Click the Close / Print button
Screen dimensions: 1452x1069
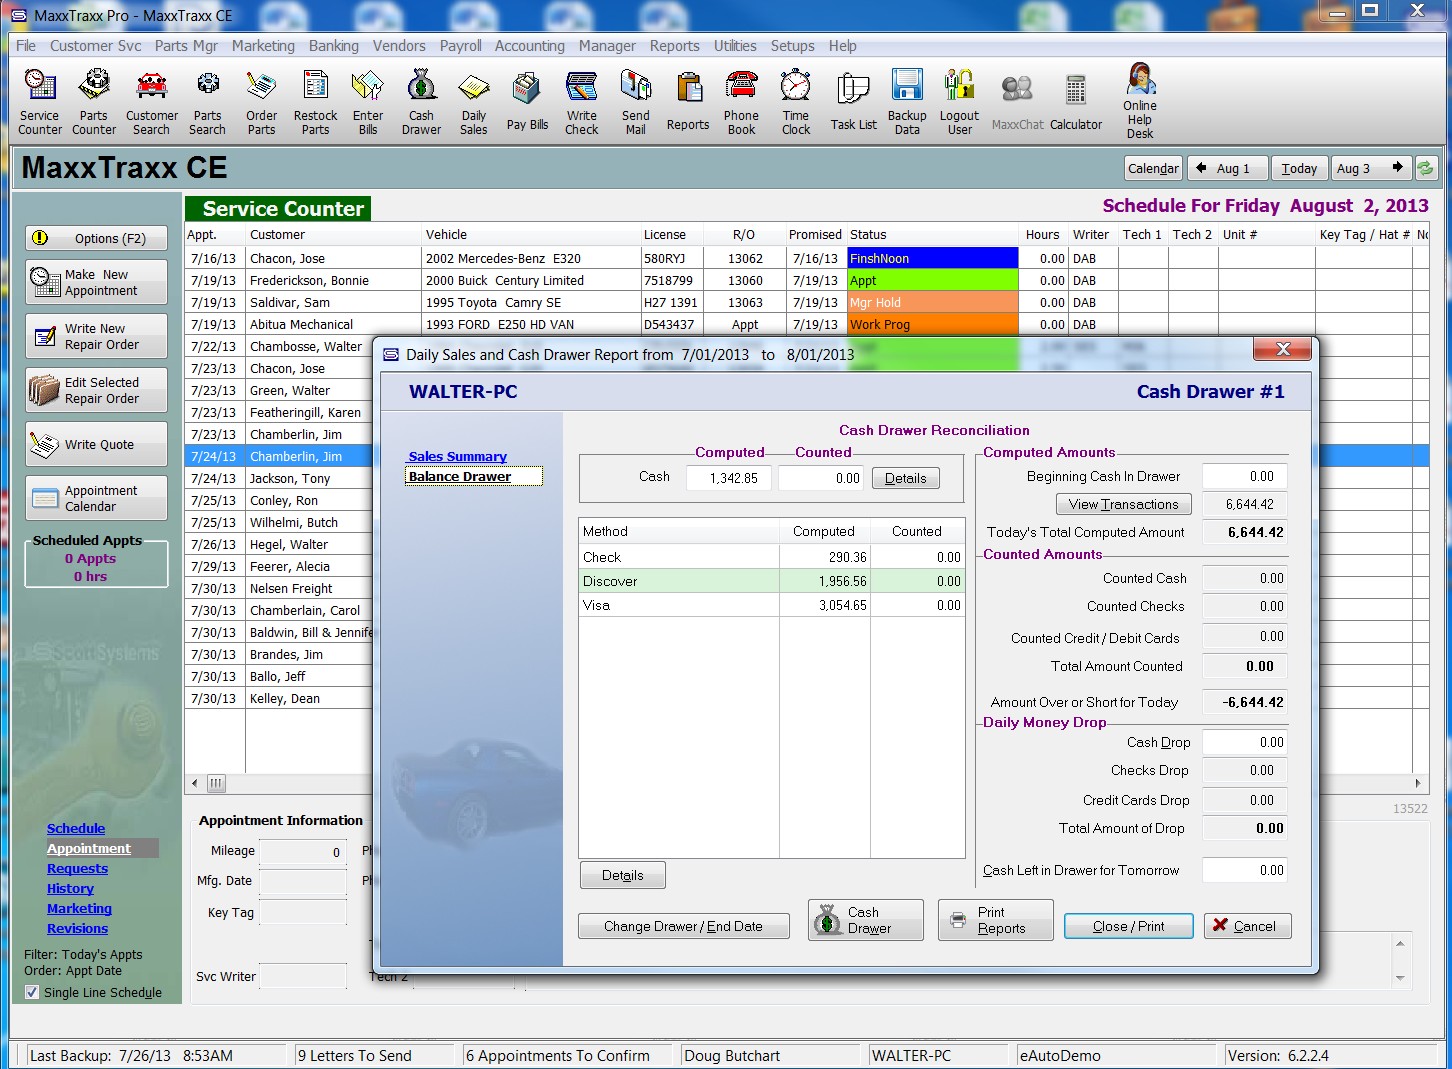[x=1128, y=926]
